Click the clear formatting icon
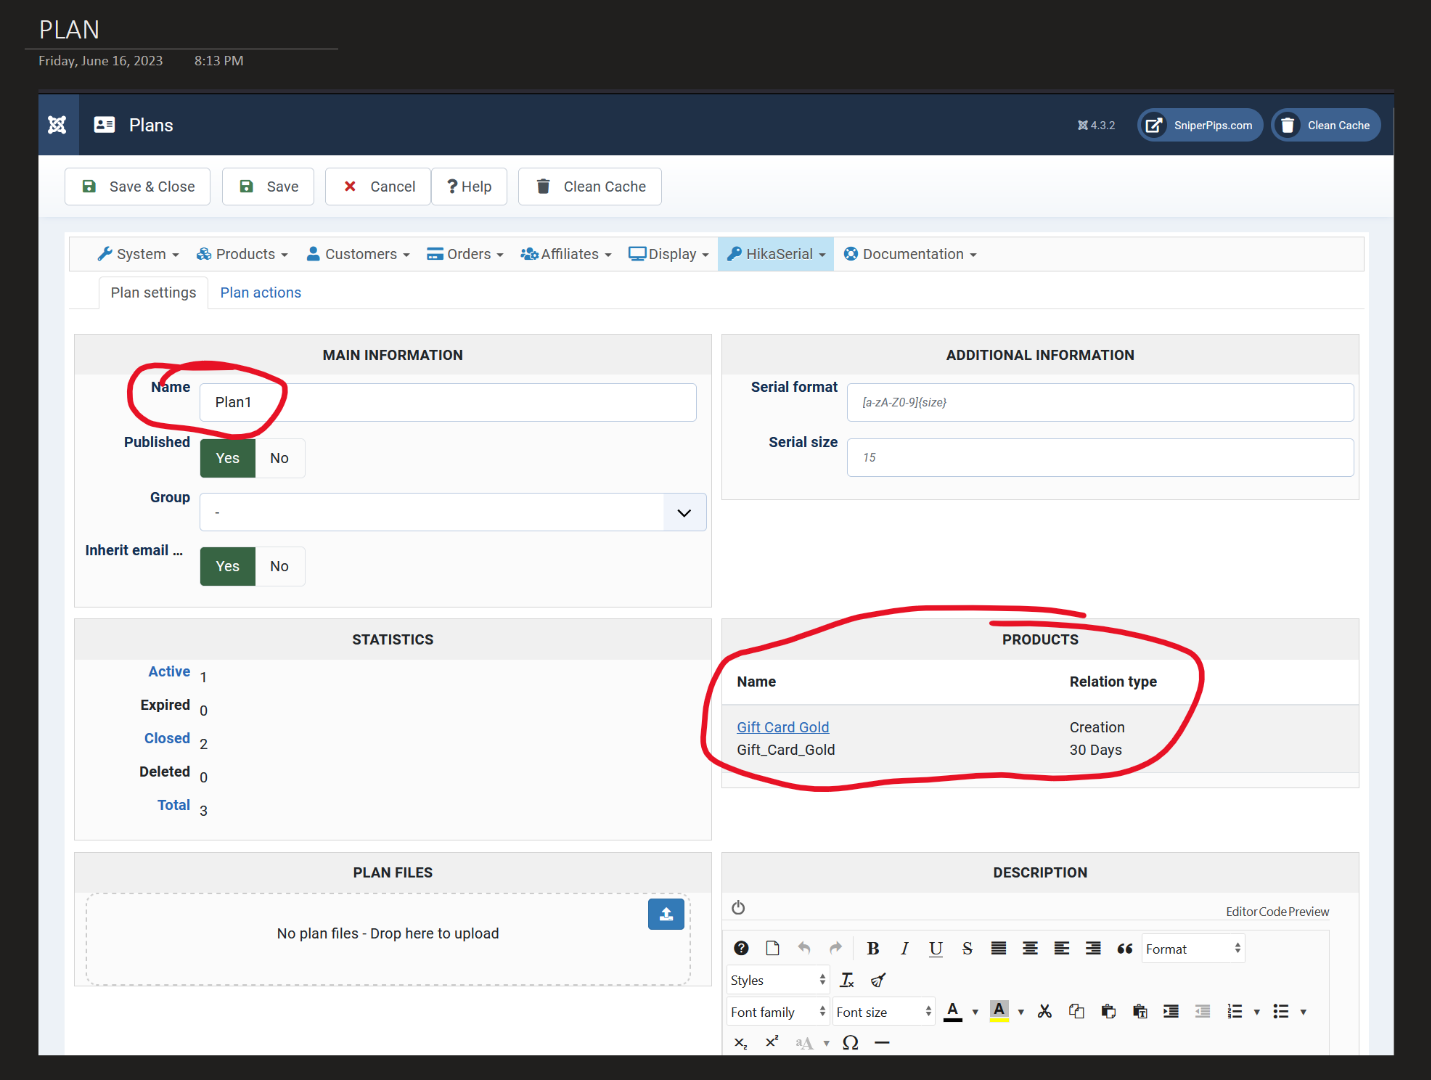Viewport: 1431px width, 1080px height. (847, 981)
